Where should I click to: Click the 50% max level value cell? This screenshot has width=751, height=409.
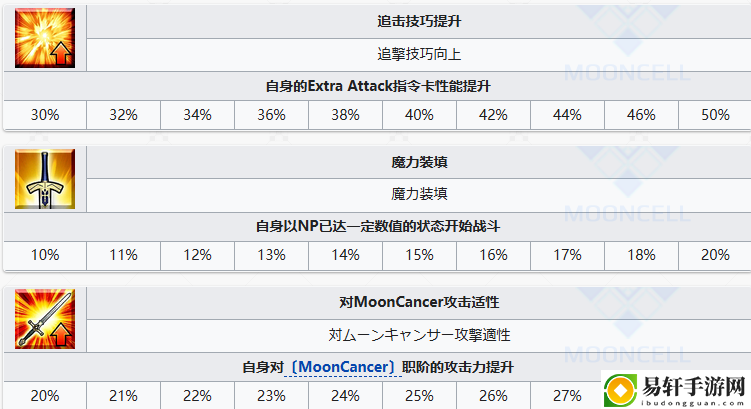point(715,115)
